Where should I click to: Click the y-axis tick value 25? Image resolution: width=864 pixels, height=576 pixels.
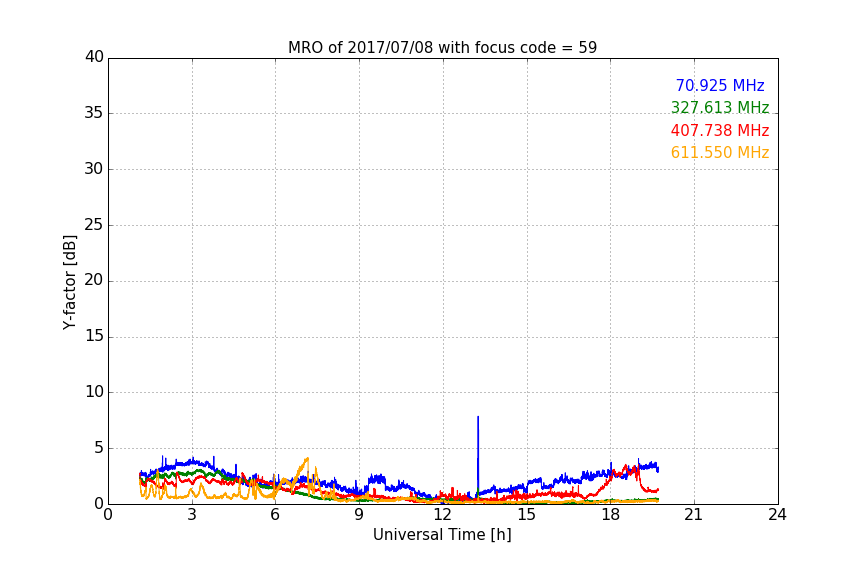94,224
